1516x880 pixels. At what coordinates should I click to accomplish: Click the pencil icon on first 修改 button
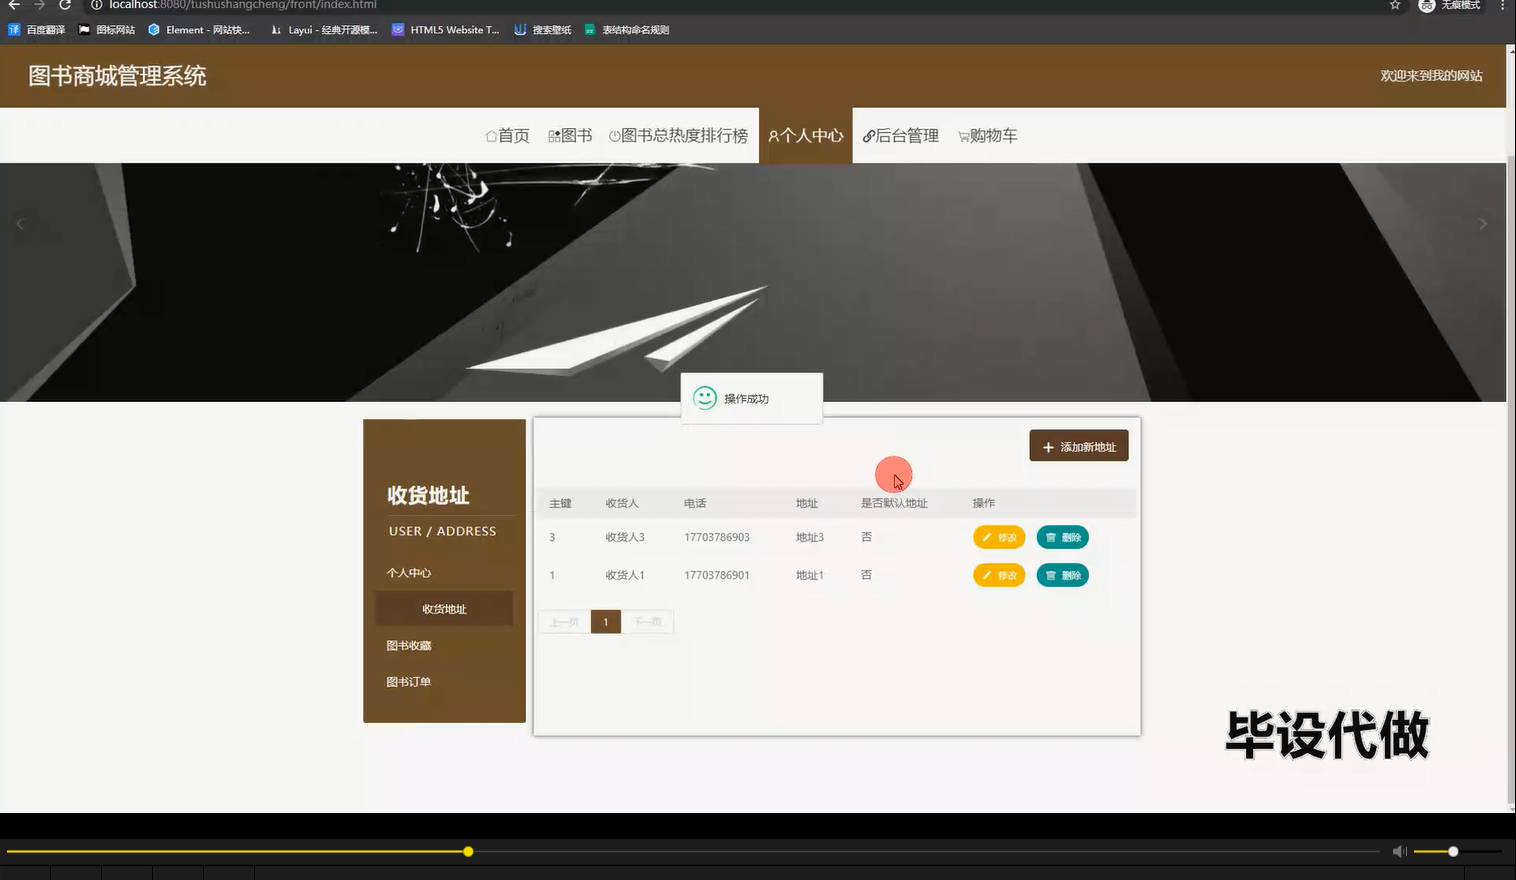[x=988, y=537]
